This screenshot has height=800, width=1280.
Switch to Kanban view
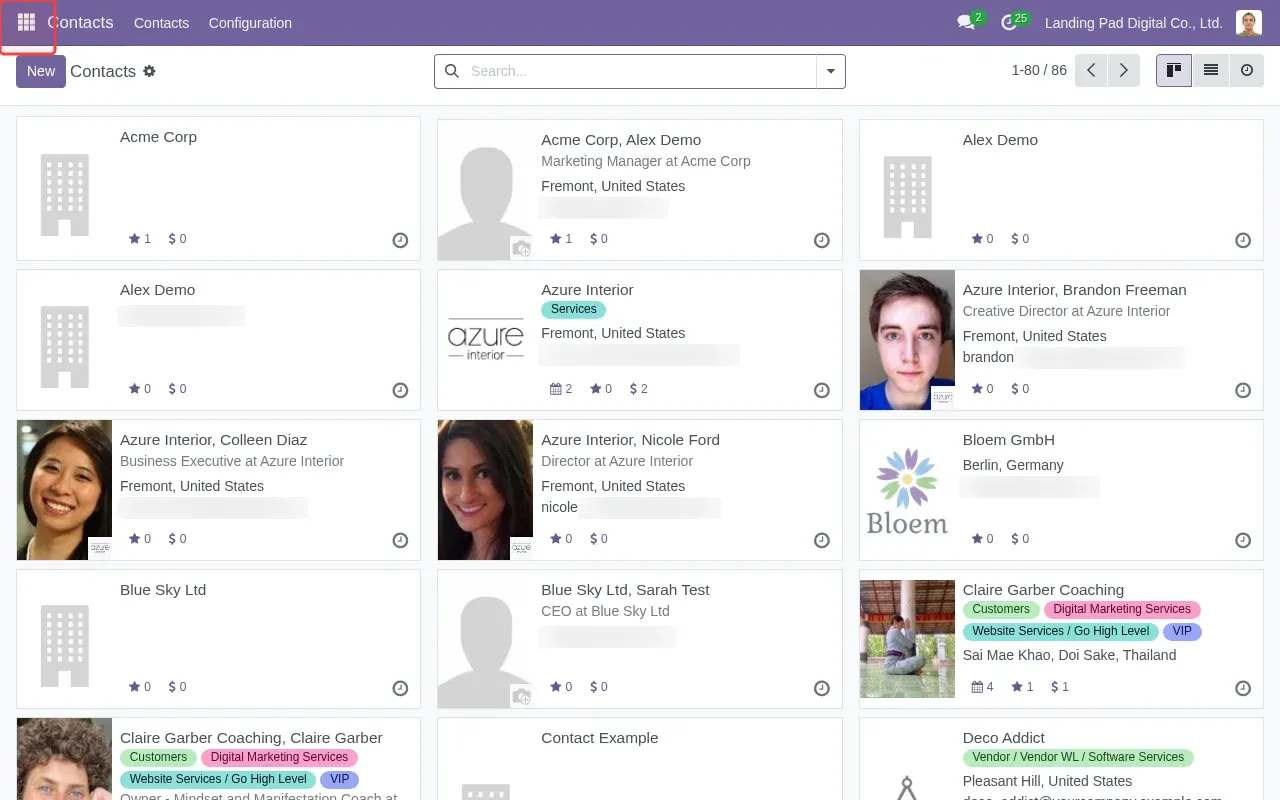coord(1174,70)
